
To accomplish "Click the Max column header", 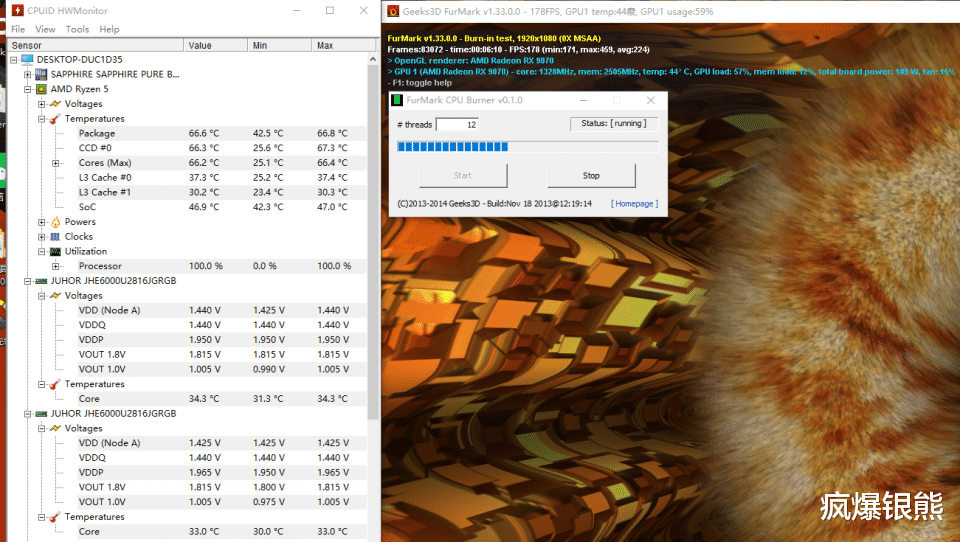I will tap(344, 45).
